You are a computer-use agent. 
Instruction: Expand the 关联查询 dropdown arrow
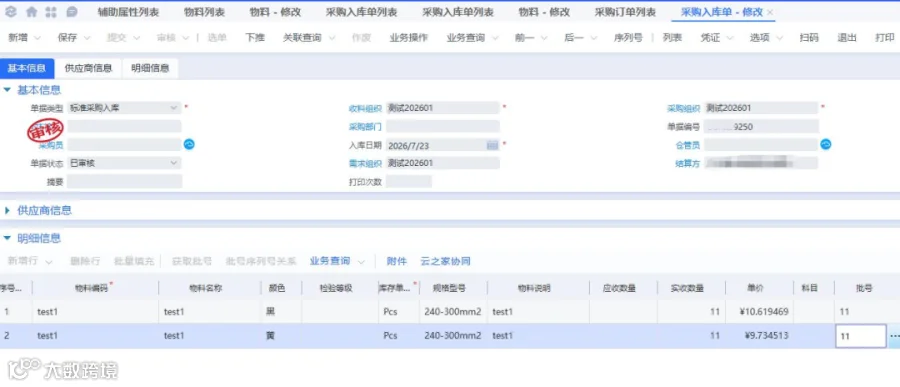[332, 38]
